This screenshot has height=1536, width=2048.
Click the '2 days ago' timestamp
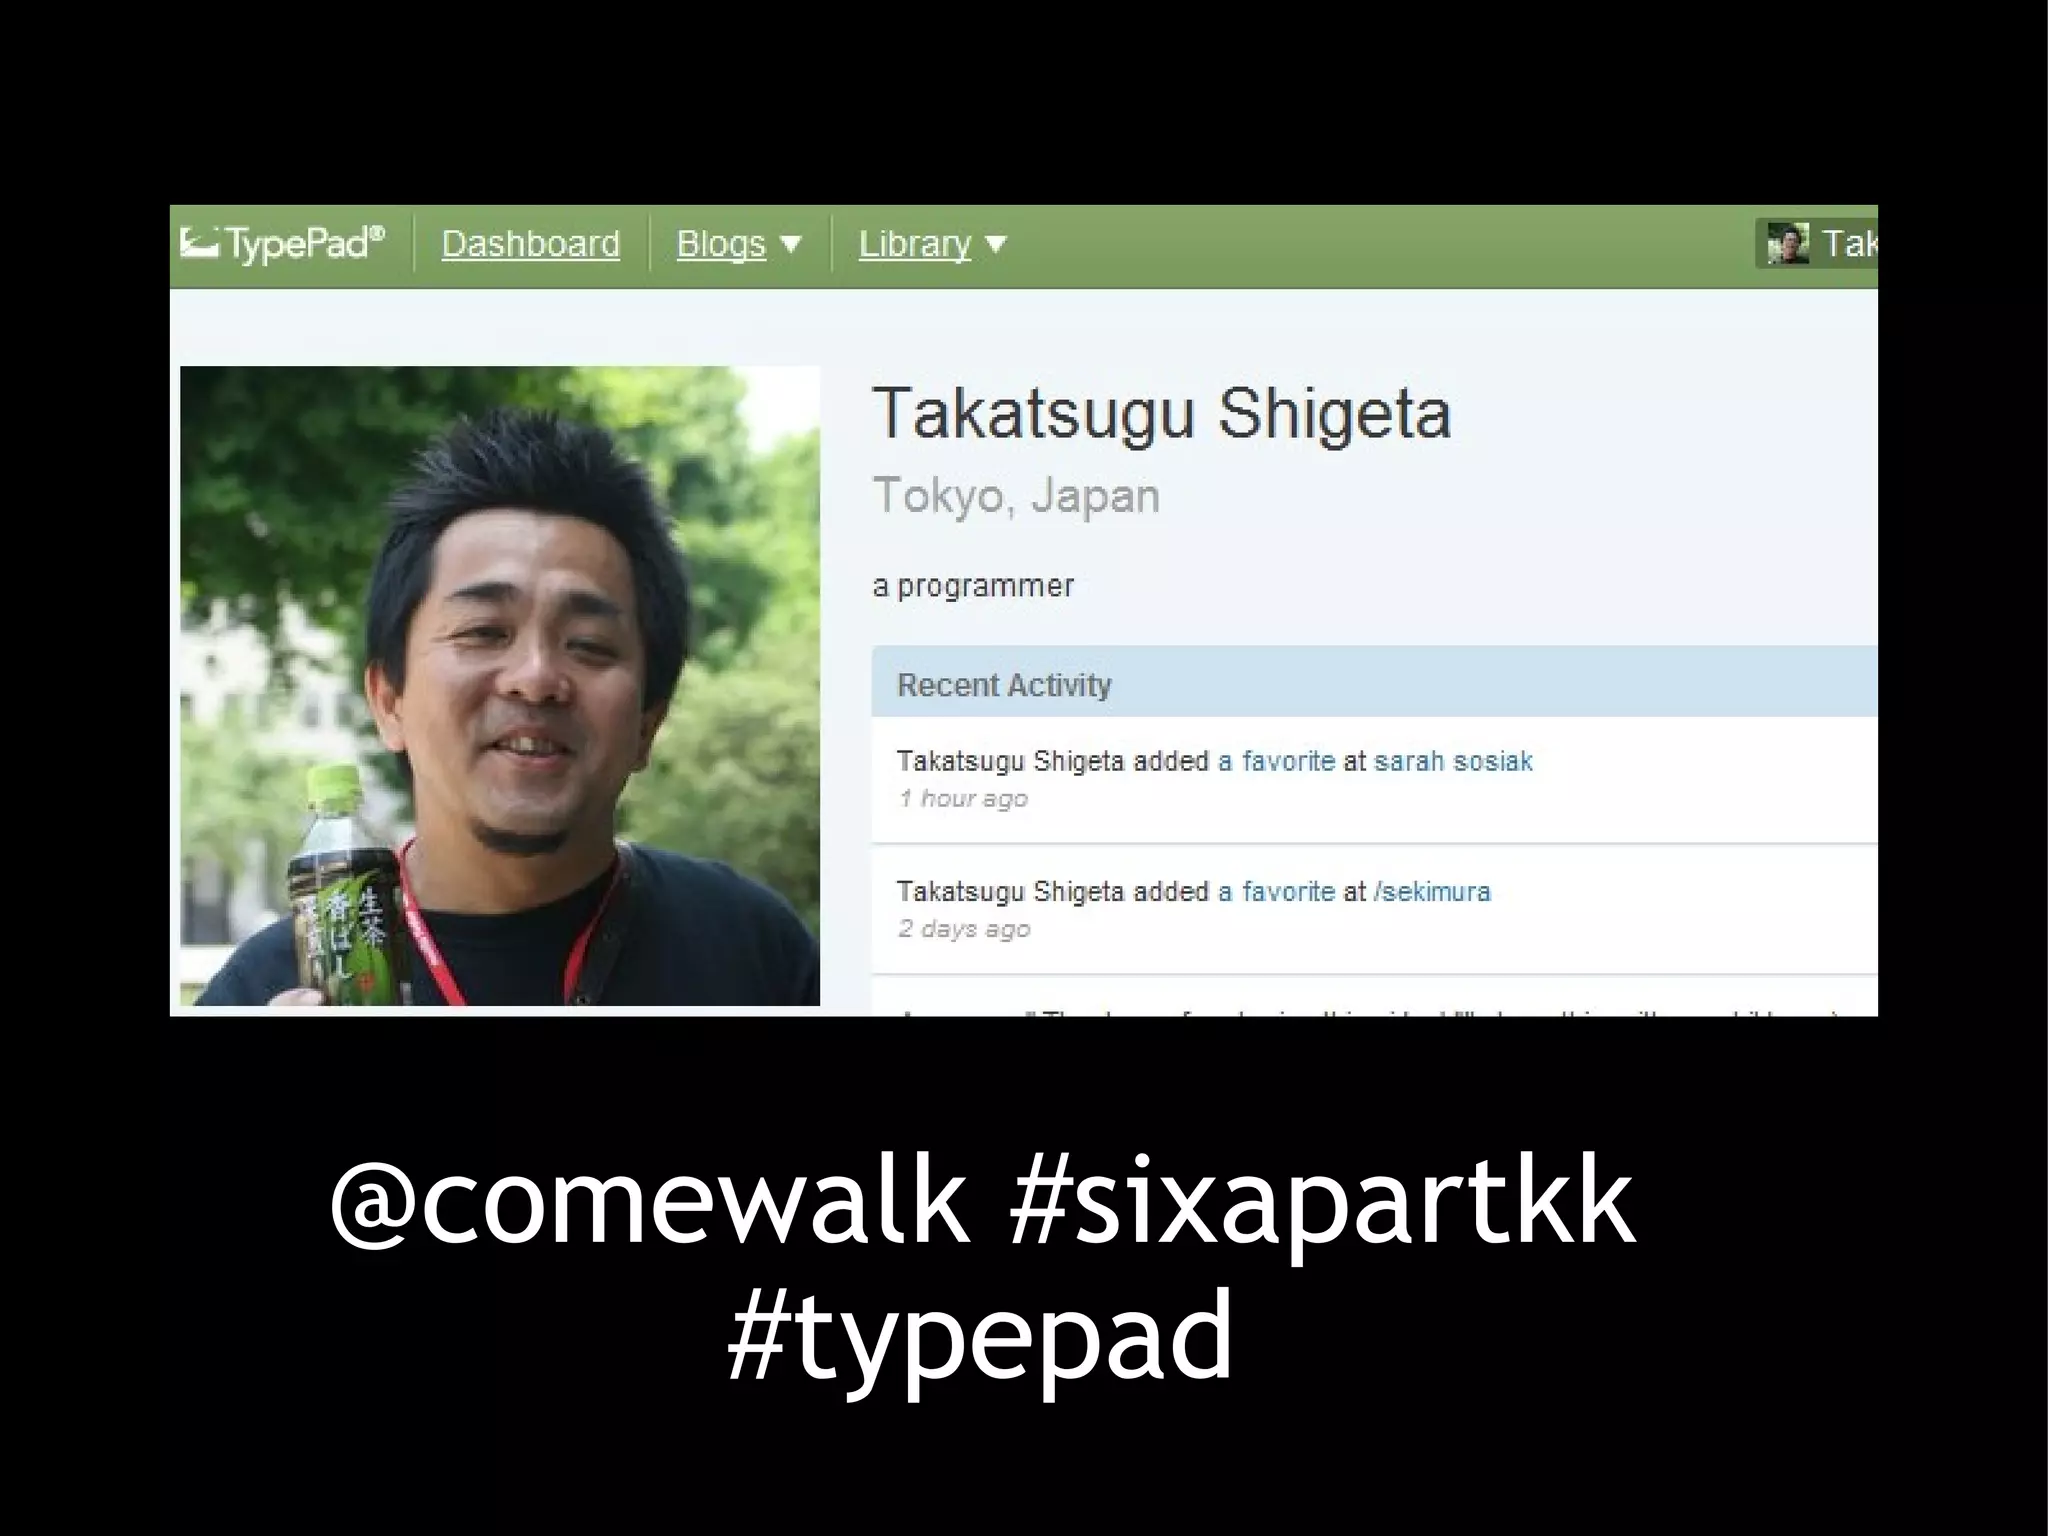coord(964,929)
